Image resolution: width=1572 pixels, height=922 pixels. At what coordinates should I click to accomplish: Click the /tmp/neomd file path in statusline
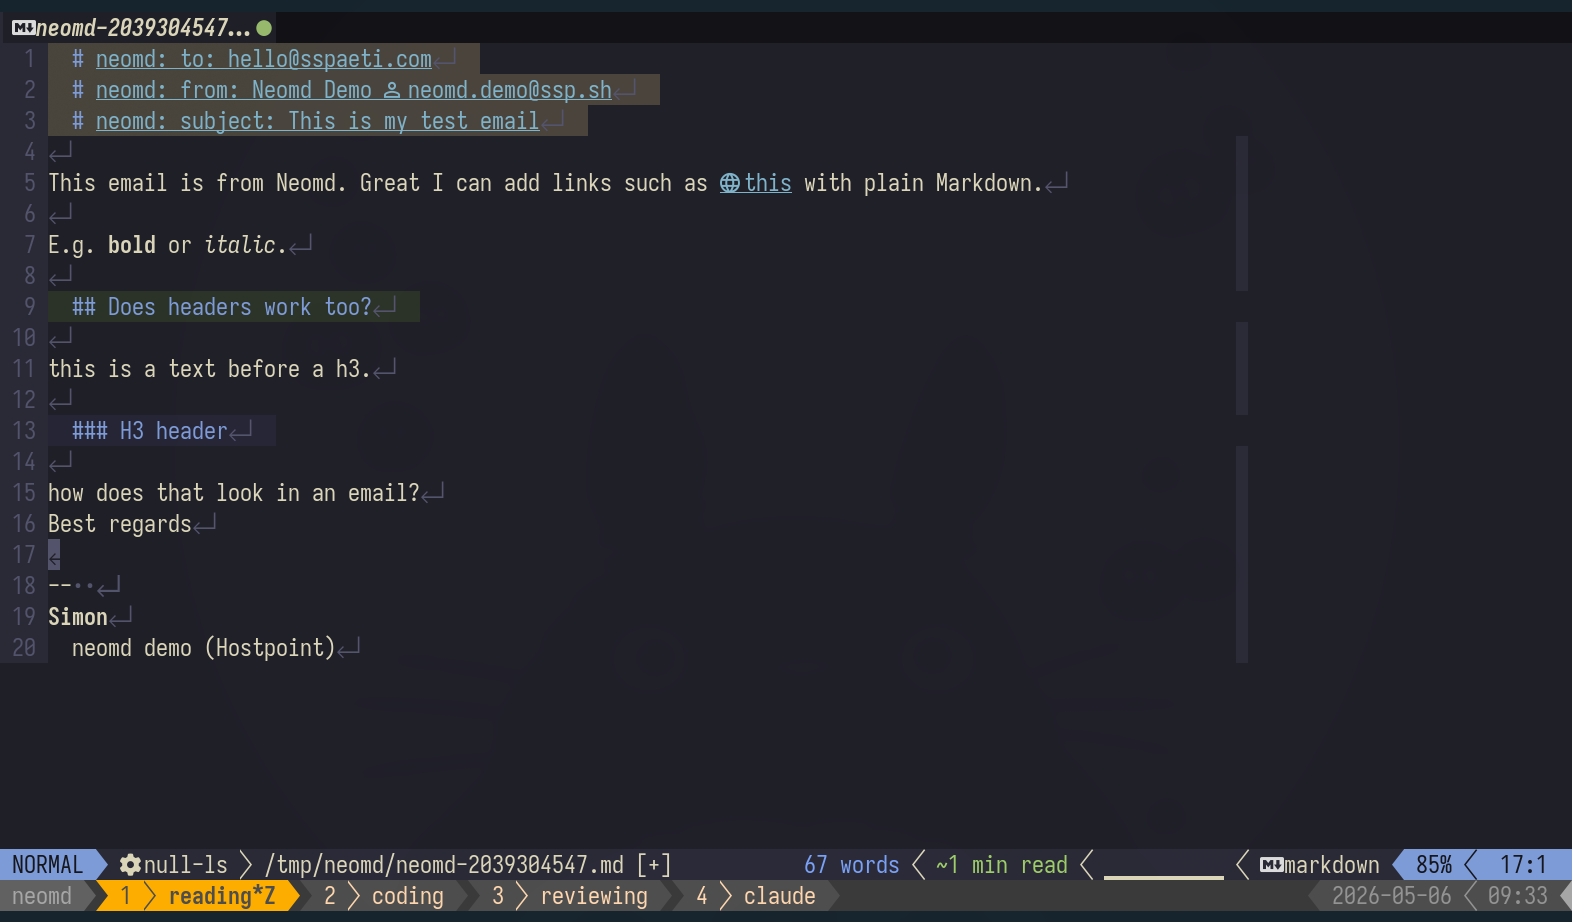pos(444,865)
